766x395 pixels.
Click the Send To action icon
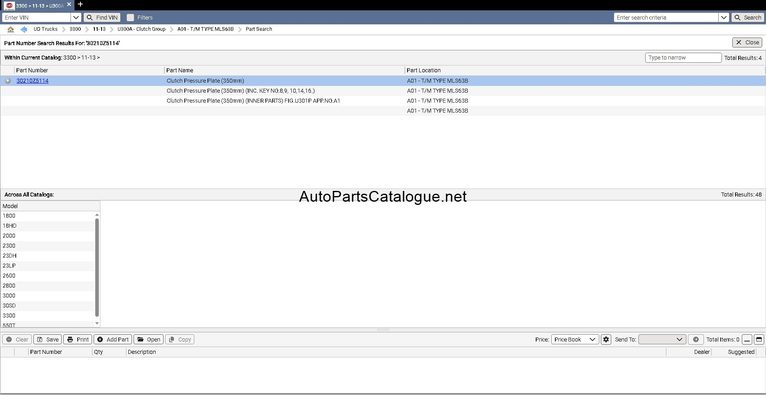pos(696,339)
